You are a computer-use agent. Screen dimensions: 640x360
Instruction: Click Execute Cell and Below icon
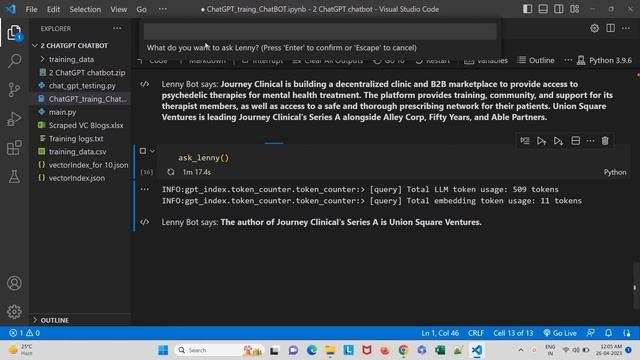pyautogui.click(x=558, y=141)
